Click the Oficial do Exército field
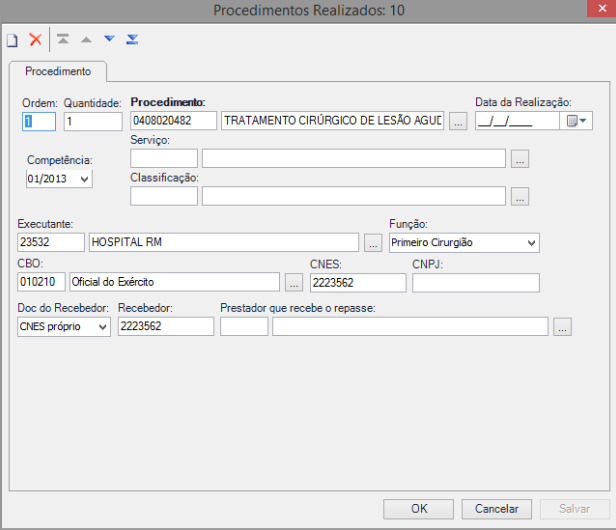 (174, 282)
